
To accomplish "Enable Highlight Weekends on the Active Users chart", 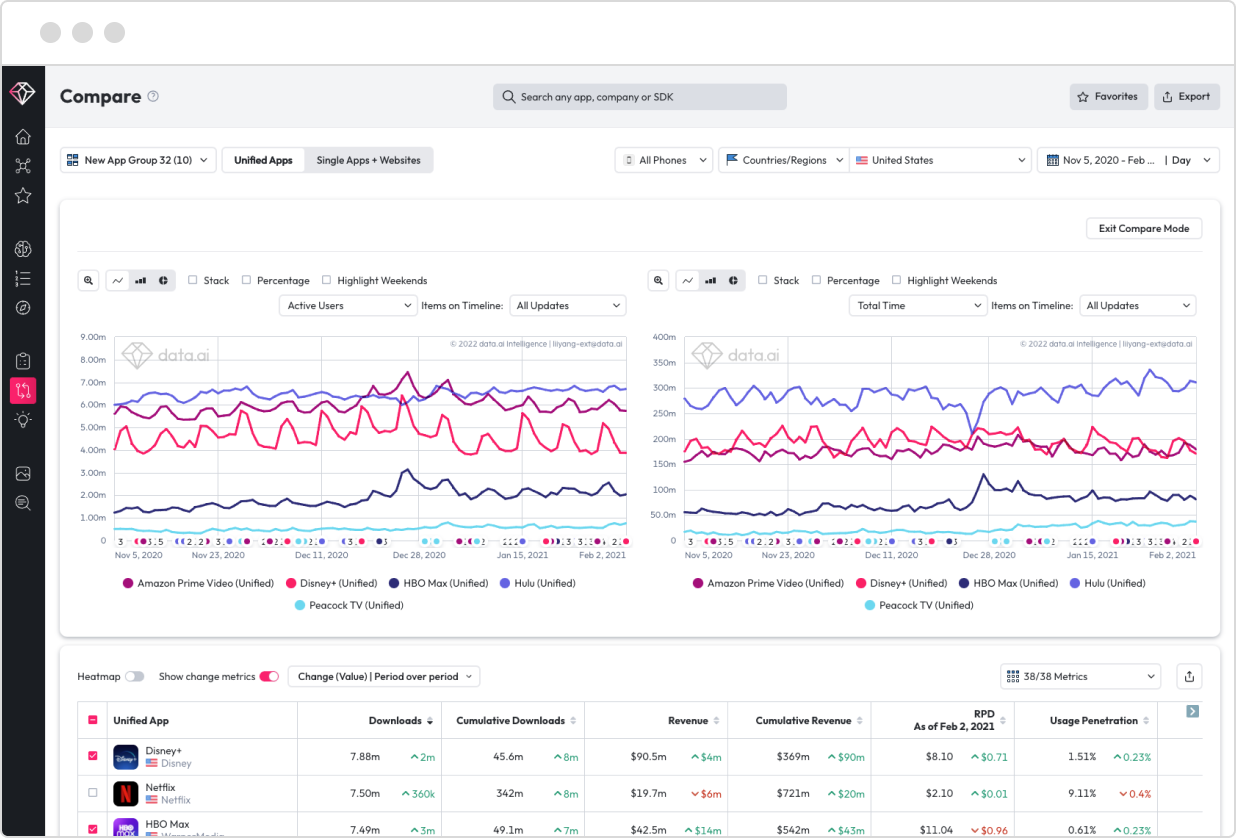I will [327, 281].
